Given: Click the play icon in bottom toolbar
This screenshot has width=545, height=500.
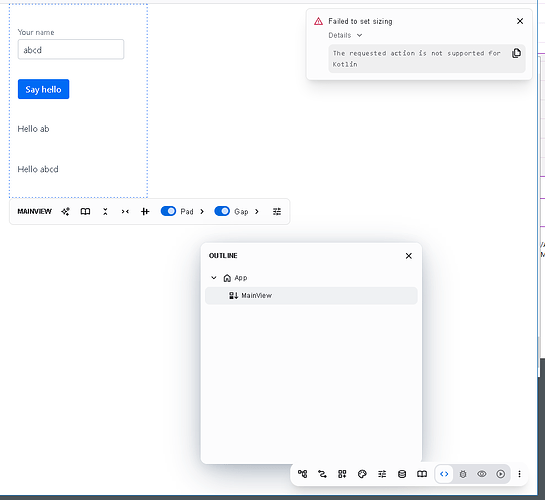Looking at the screenshot, I should pyautogui.click(x=501, y=474).
